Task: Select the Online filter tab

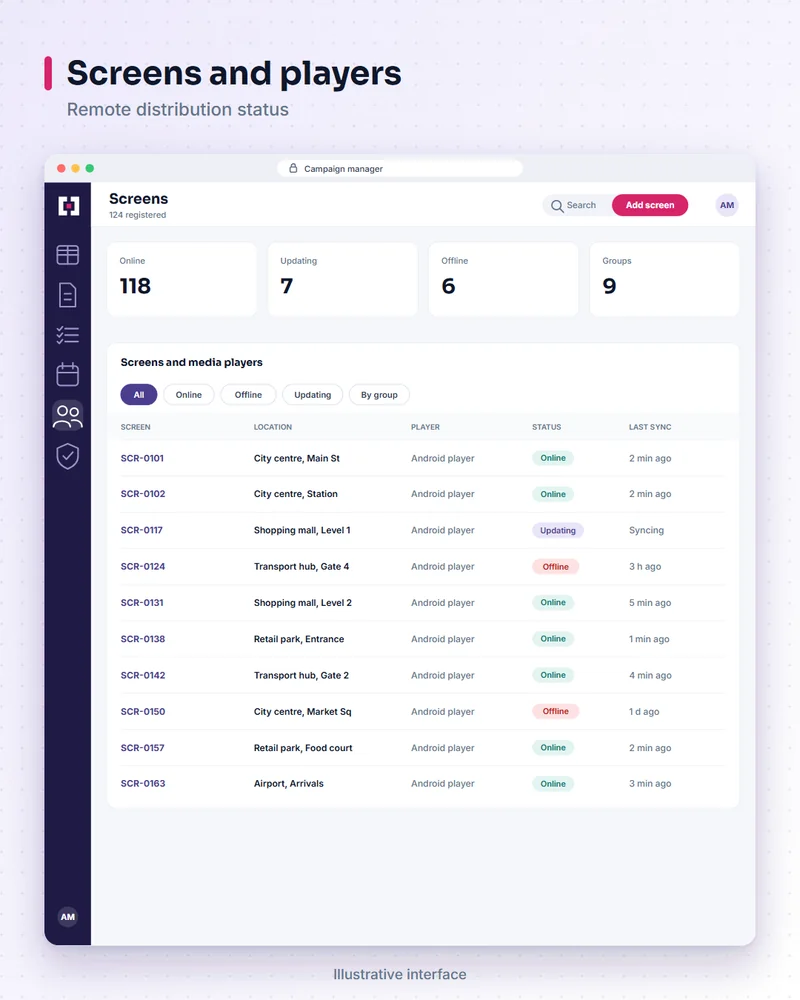Action: point(189,395)
